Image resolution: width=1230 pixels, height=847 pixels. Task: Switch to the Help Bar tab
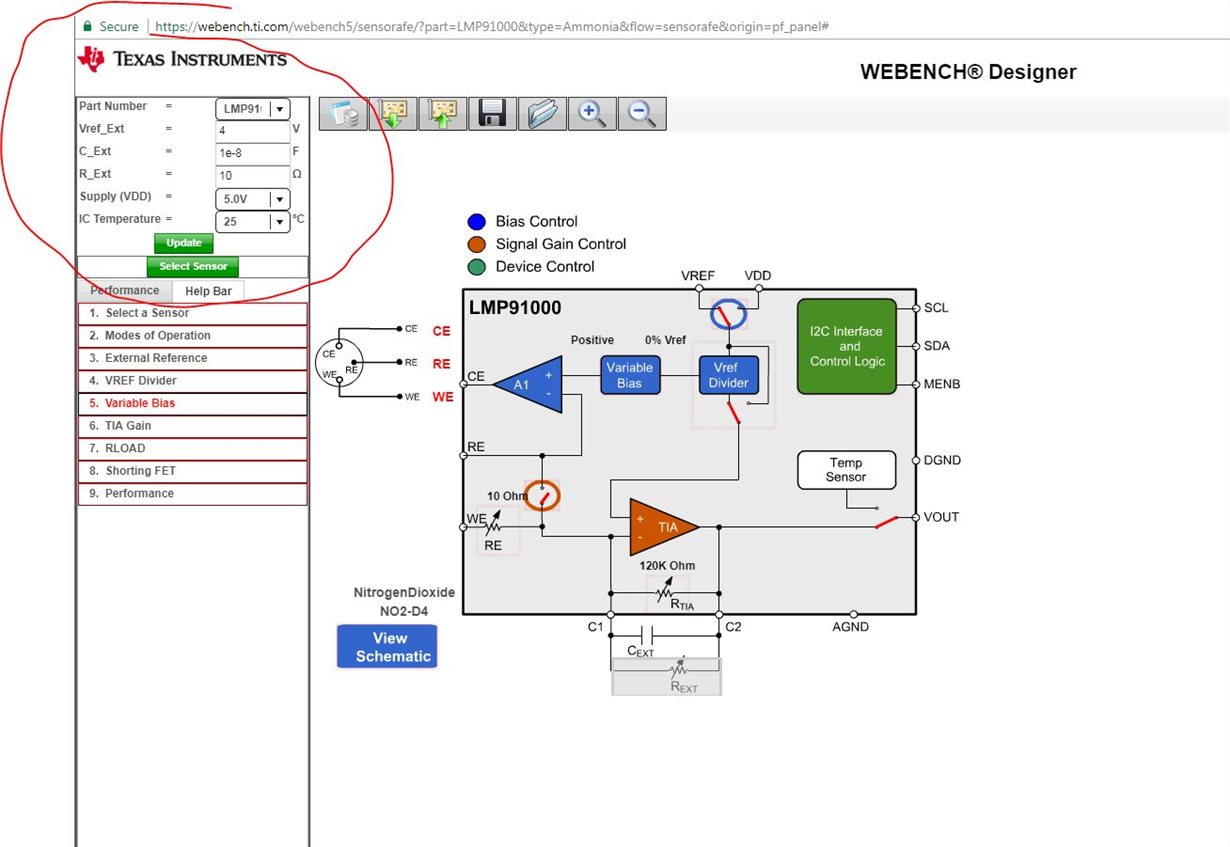coord(207,290)
